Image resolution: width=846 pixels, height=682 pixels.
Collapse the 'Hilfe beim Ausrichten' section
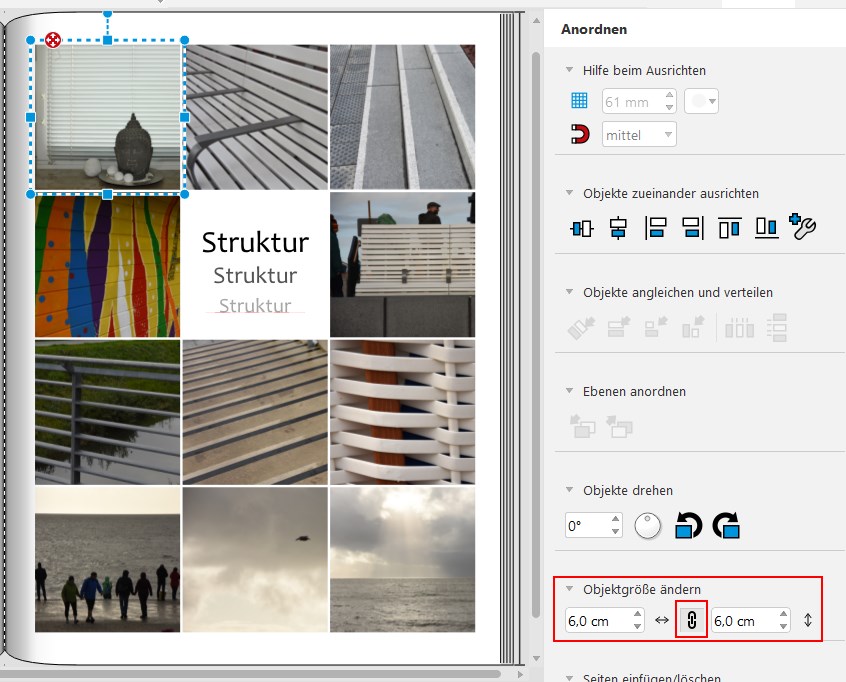(570, 70)
